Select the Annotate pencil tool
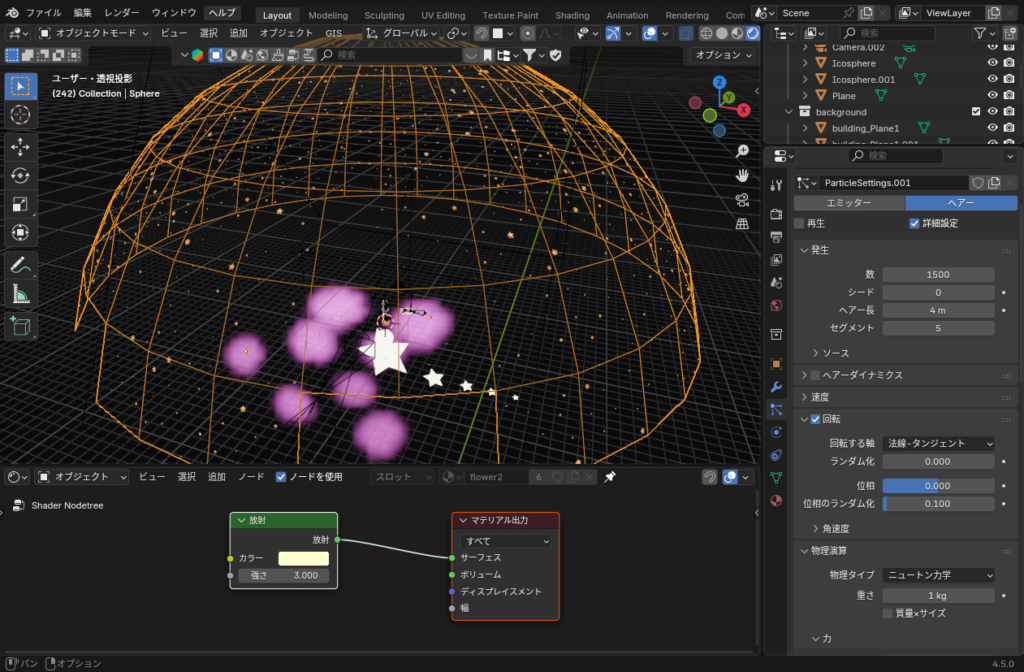Viewport: 1024px width, 672px height. click(x=20, y=266)
